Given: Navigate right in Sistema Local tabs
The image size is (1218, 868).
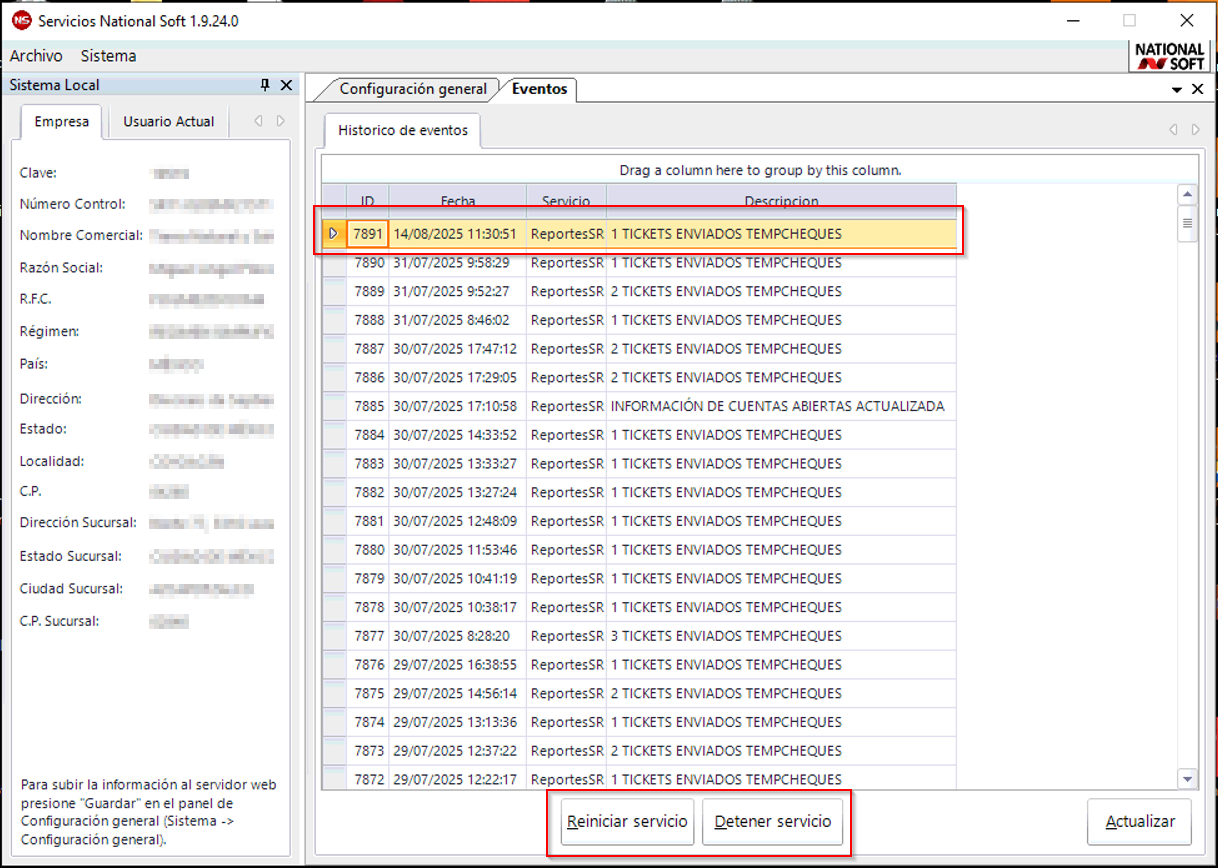Looking at the screenshot, I should coord(281,121).
